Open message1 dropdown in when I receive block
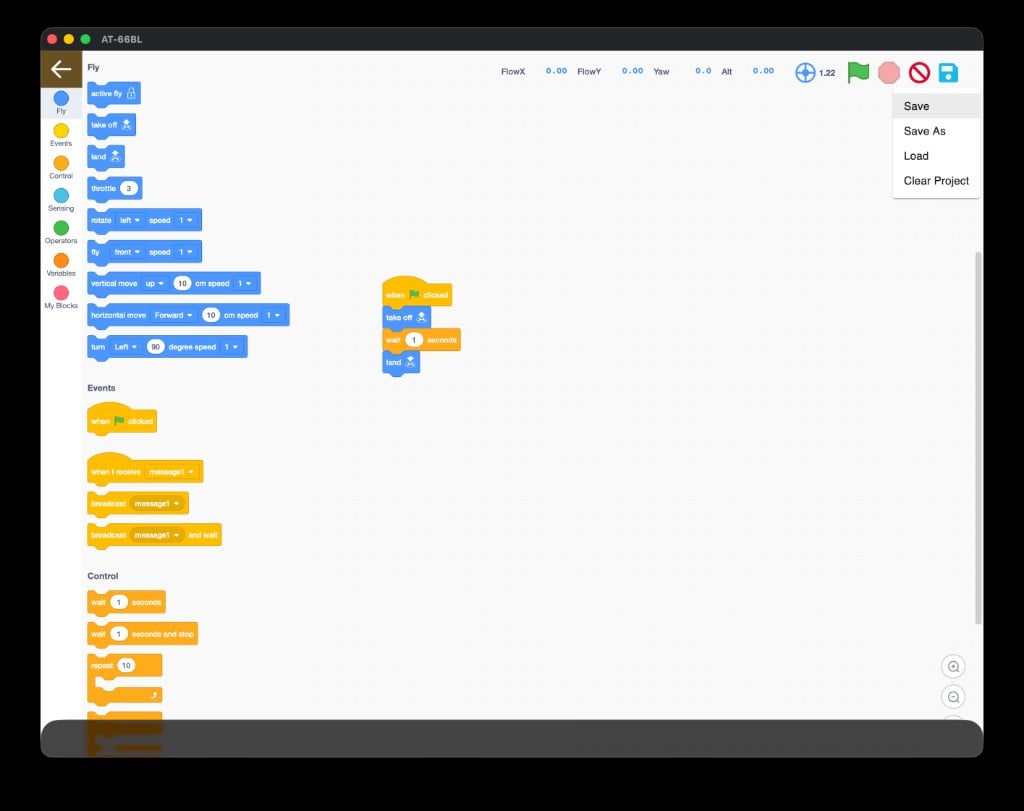This screenshot has height=811, width=1024. 171,471
